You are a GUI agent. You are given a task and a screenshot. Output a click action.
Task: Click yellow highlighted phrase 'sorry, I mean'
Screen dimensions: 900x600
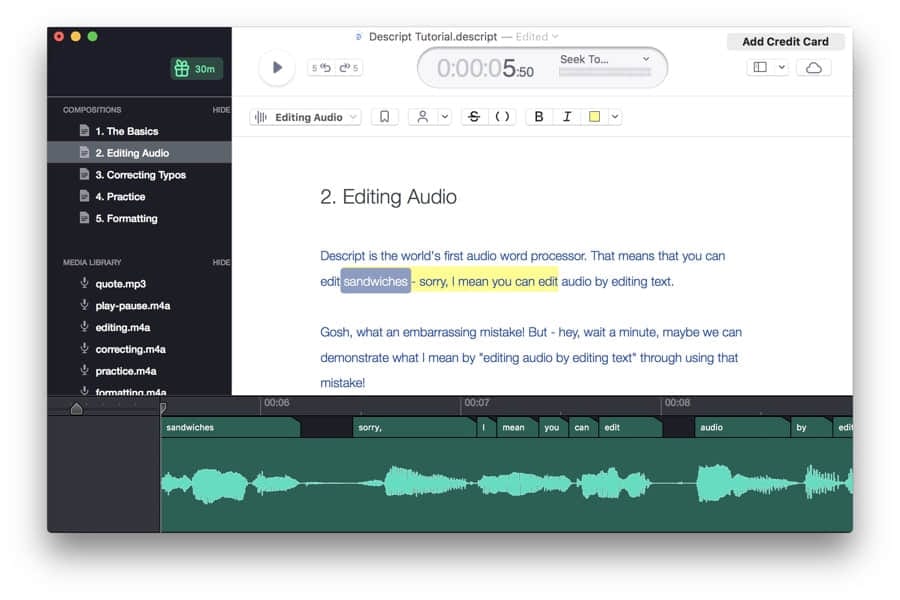[x=453, y=281]
